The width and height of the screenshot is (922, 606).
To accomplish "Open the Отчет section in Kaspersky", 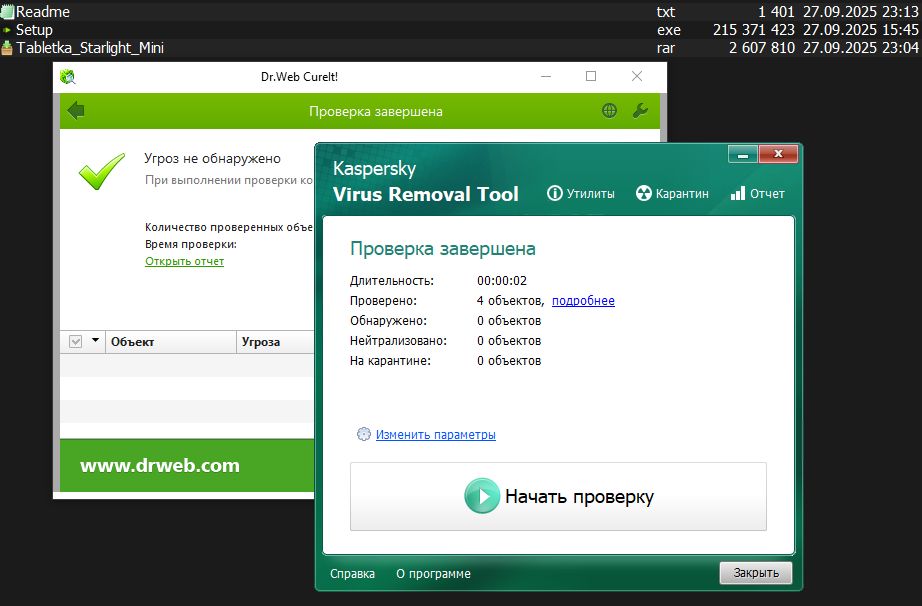I will pos(758,194).
